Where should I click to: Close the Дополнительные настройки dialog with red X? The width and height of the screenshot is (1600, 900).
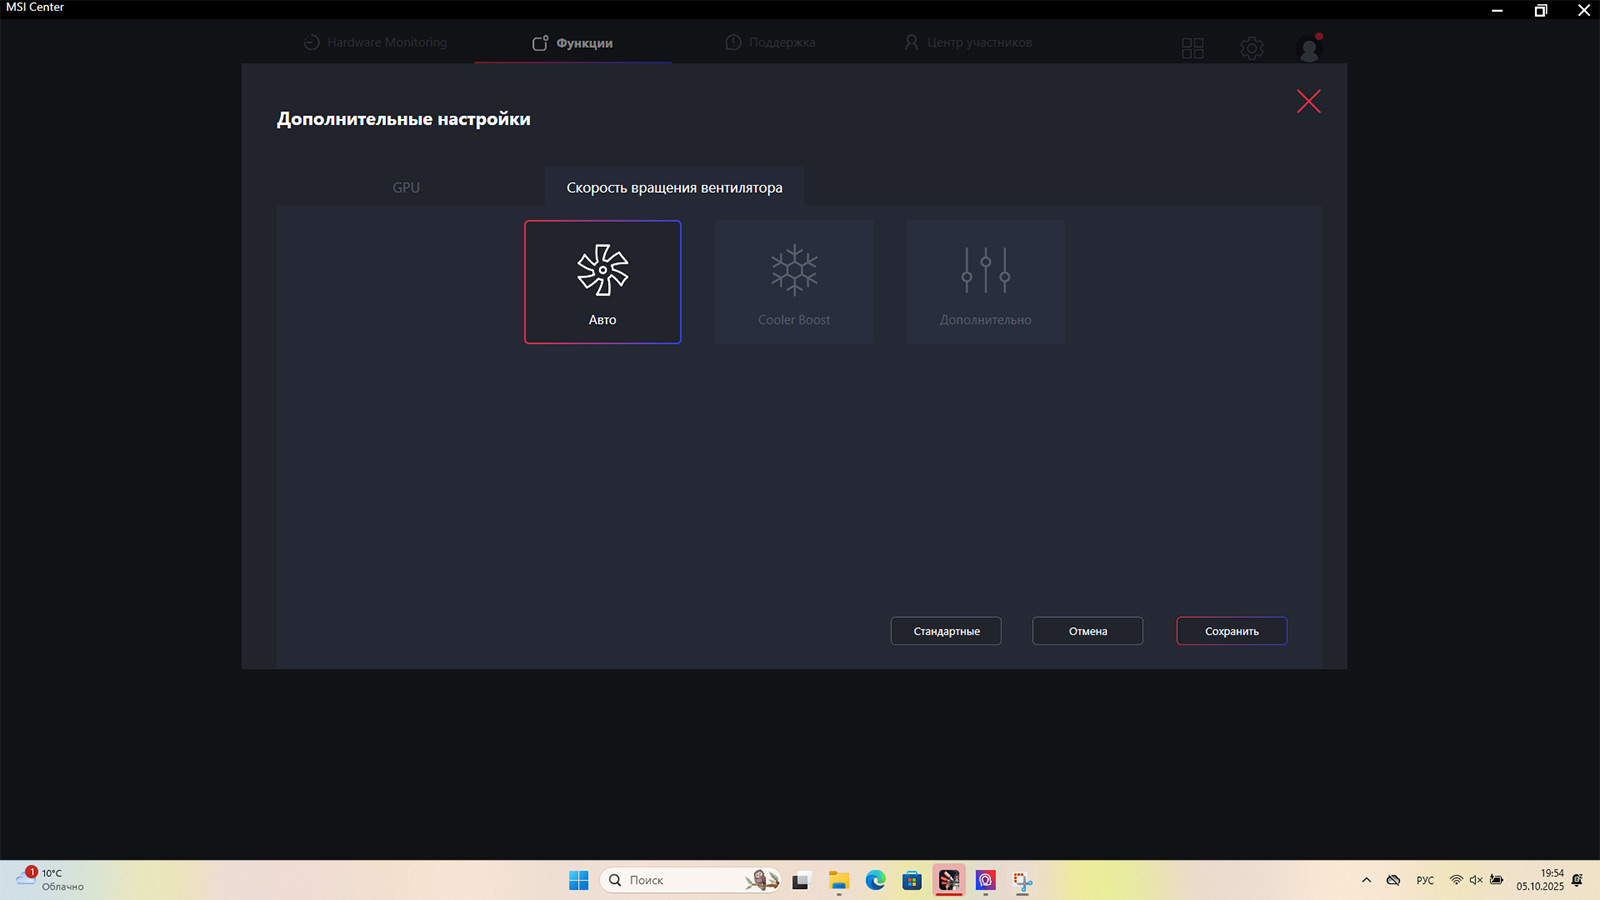[x=1308, y=101]
